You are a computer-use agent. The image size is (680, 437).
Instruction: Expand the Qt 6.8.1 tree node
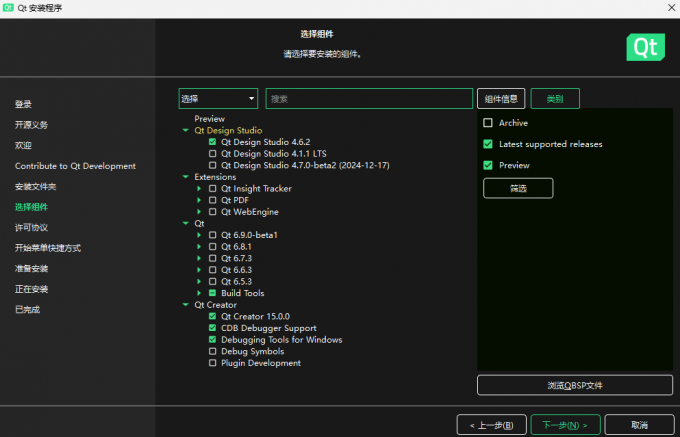point(200,246)
